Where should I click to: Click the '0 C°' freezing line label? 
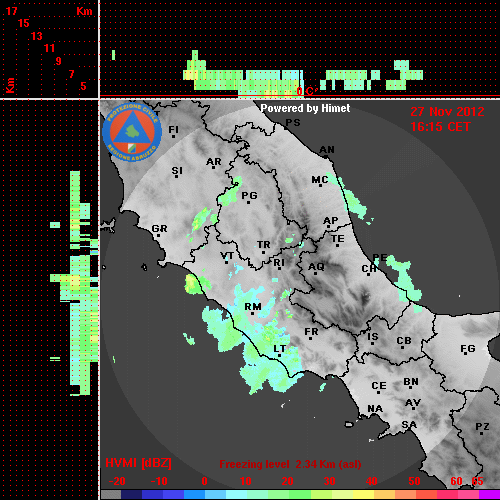(x=306, y=91)
